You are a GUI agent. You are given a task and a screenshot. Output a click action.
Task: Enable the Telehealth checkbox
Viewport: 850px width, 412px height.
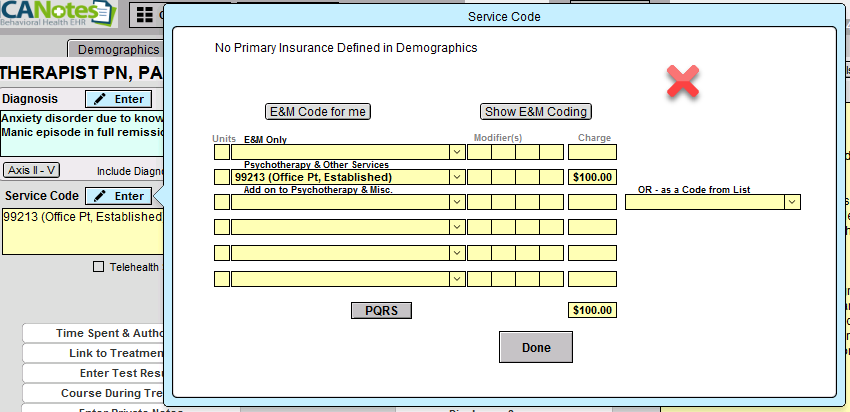click(98, 267)
